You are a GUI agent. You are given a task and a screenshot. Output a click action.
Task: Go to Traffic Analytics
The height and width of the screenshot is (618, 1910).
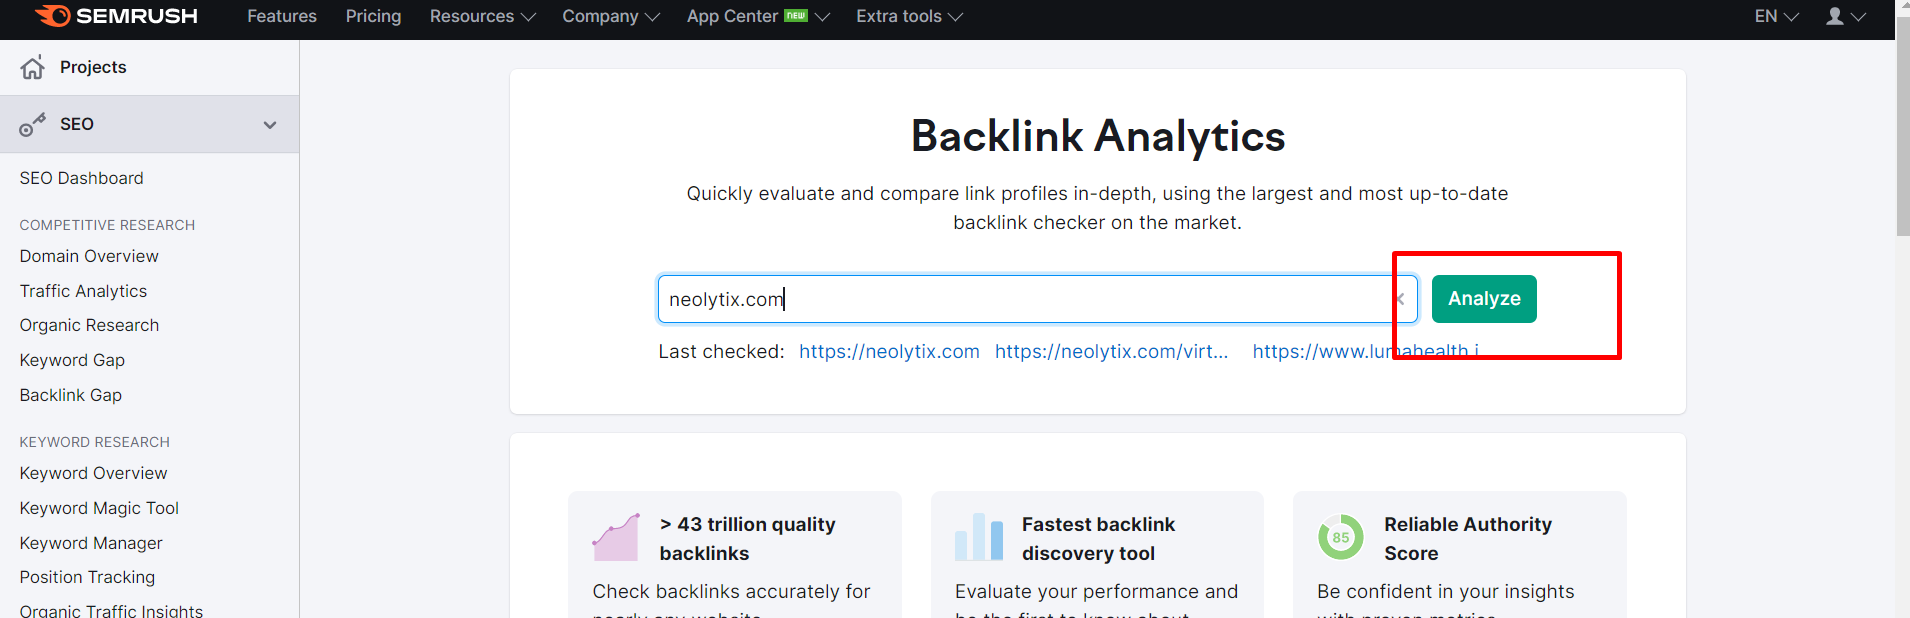tap(83, 291)
